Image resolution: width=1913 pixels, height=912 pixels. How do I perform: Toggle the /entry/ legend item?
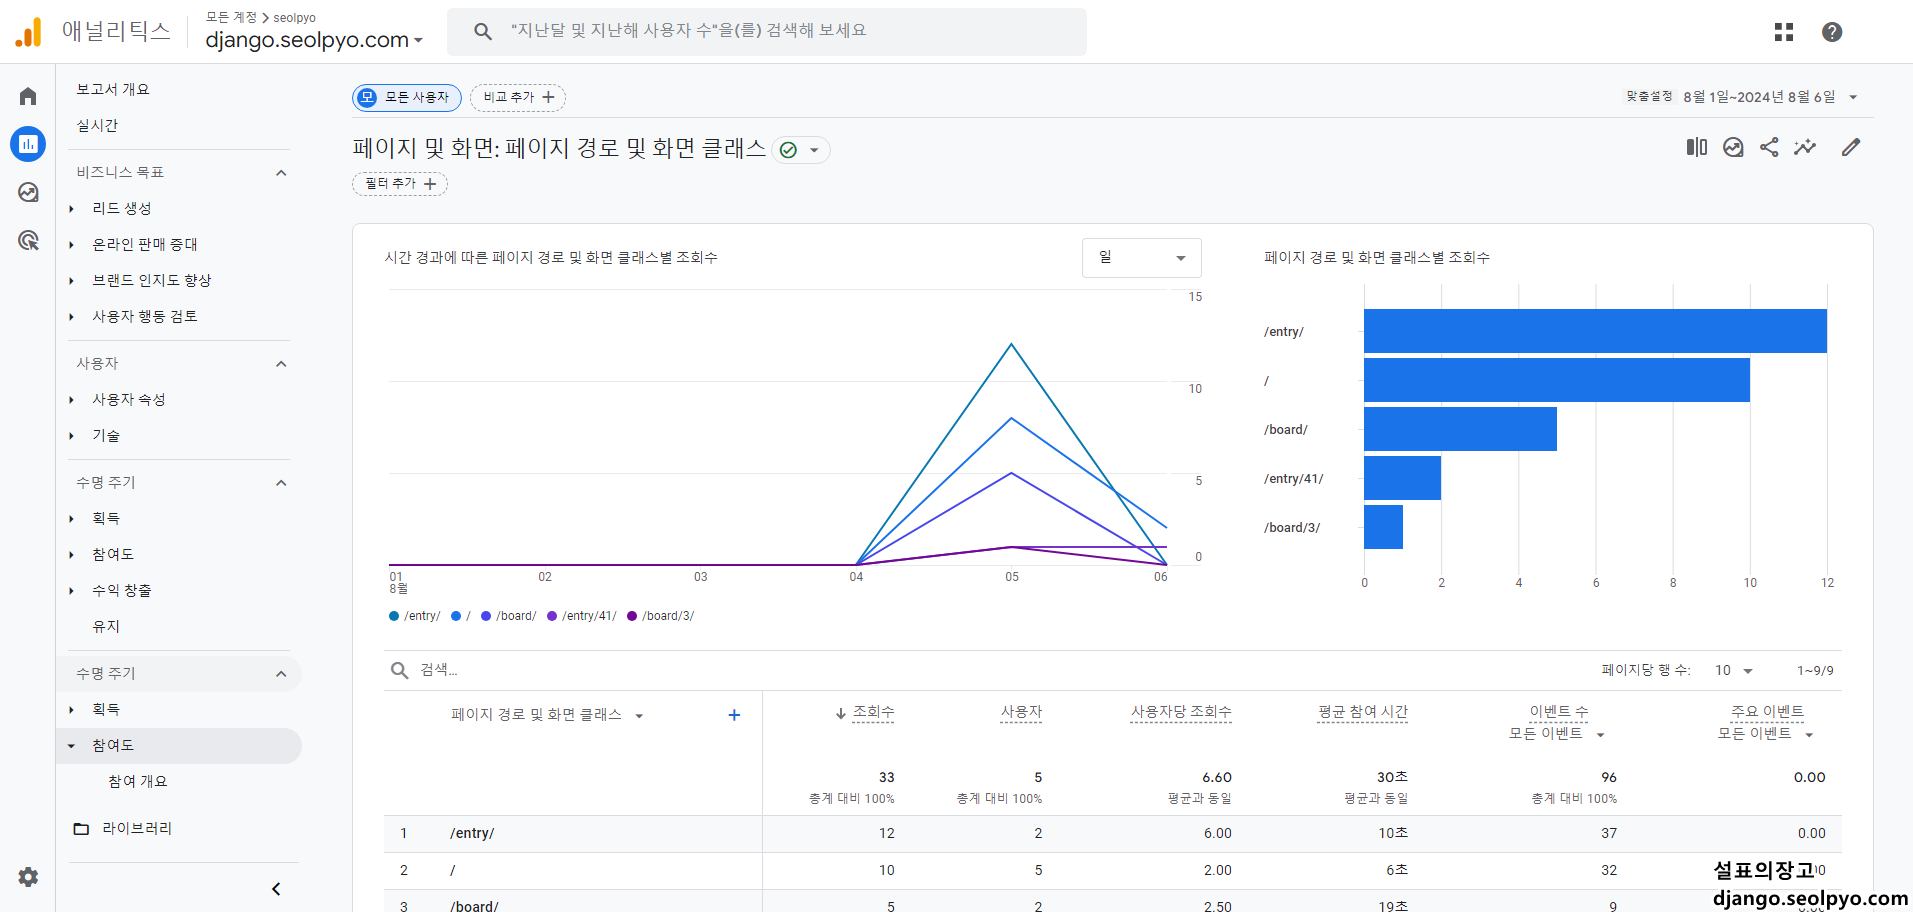pos(415,616)
